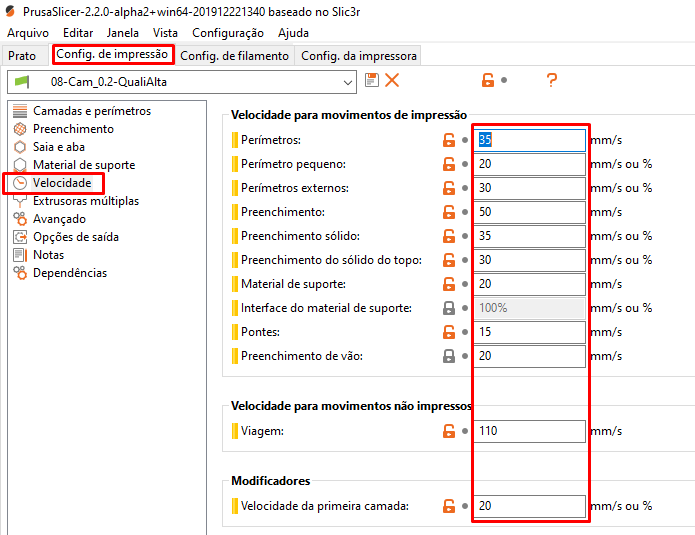
Task: Click the gray lock icon for Interface do material de suporte
Action: tap(449, 308)
